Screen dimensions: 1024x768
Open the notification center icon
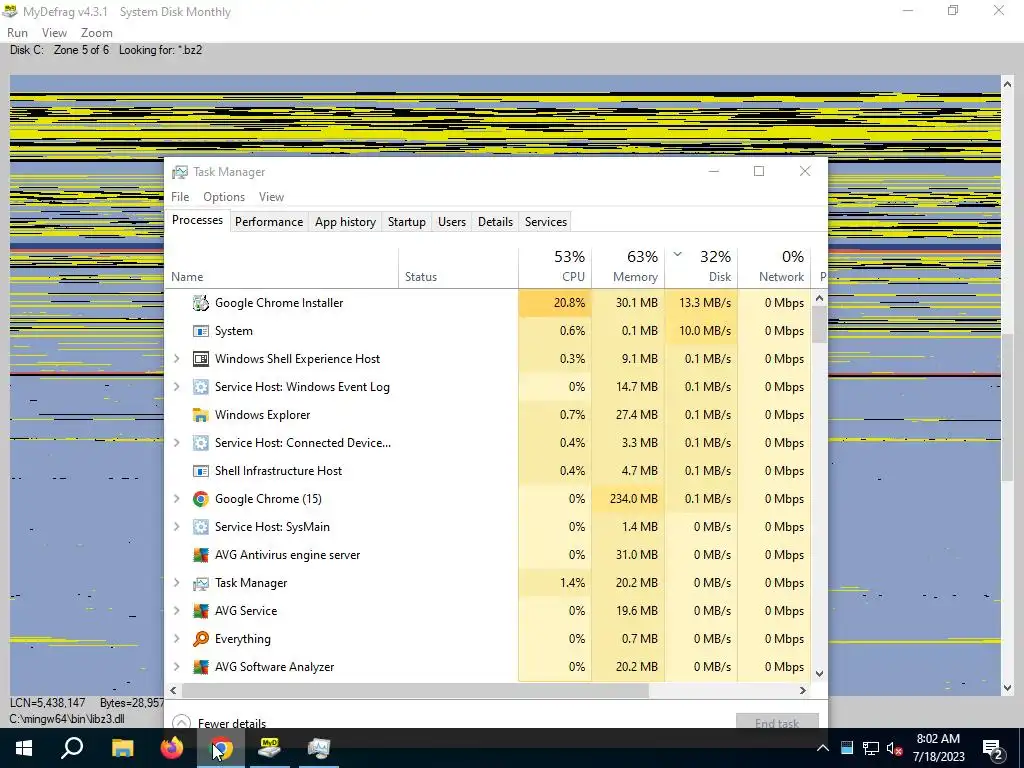[x=993, y=748]
